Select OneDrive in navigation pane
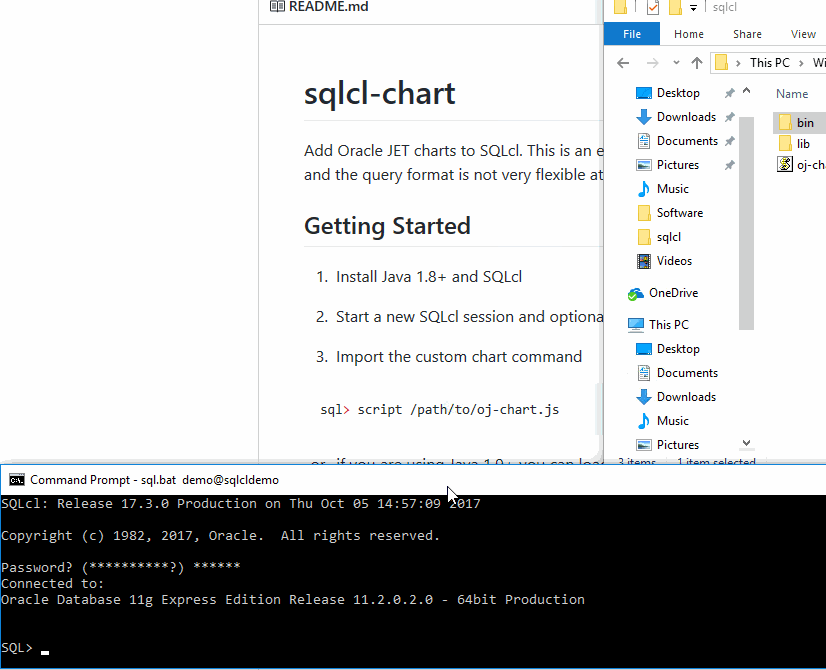 [673, 293]
